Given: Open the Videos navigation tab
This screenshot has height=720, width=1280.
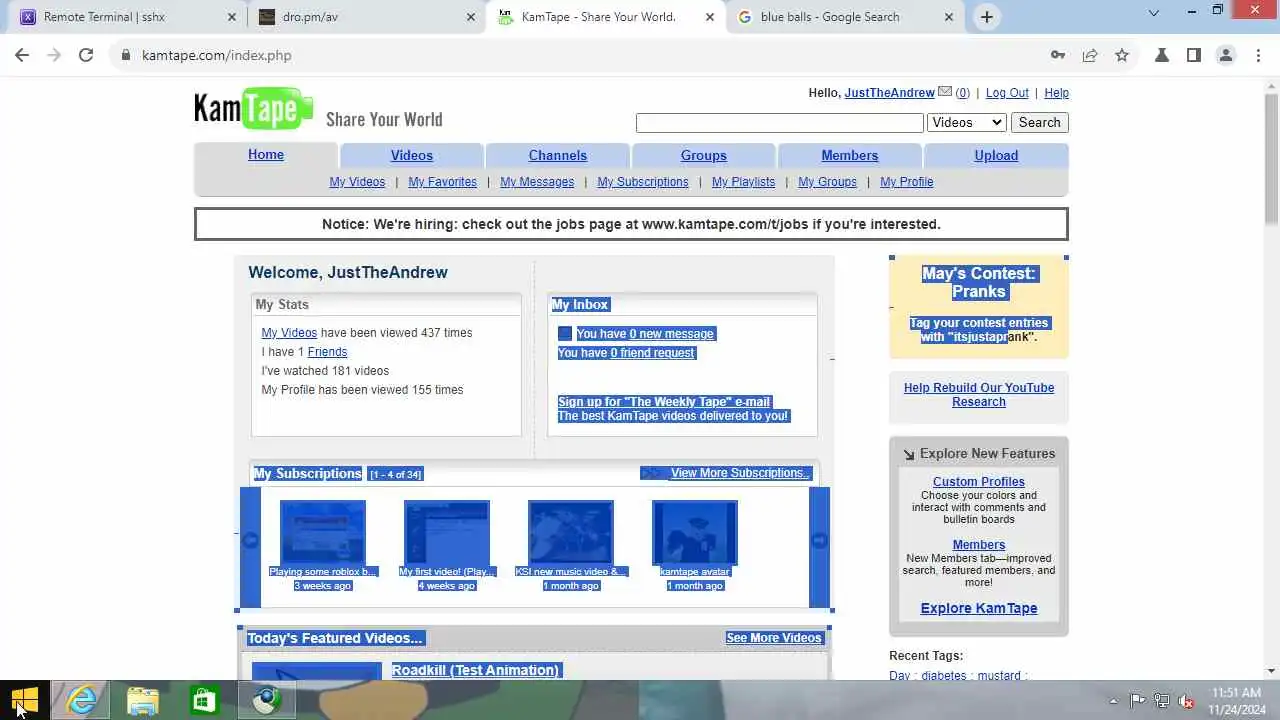Looking at the screenshot, I should point(412,156).
